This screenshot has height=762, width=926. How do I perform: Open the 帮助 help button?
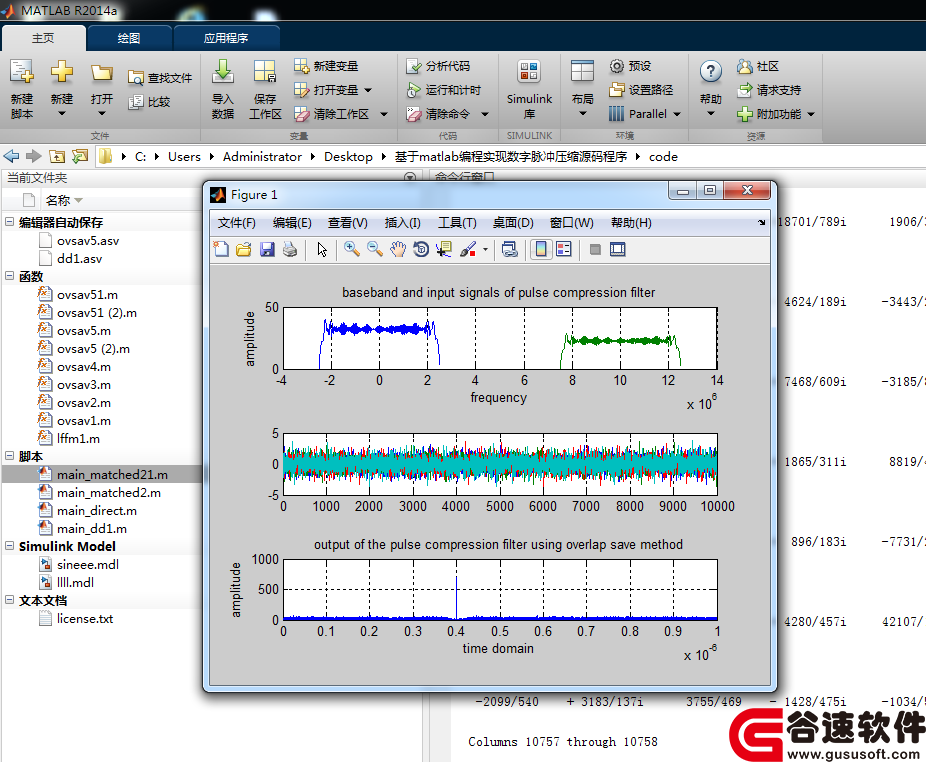click(710, 89)
